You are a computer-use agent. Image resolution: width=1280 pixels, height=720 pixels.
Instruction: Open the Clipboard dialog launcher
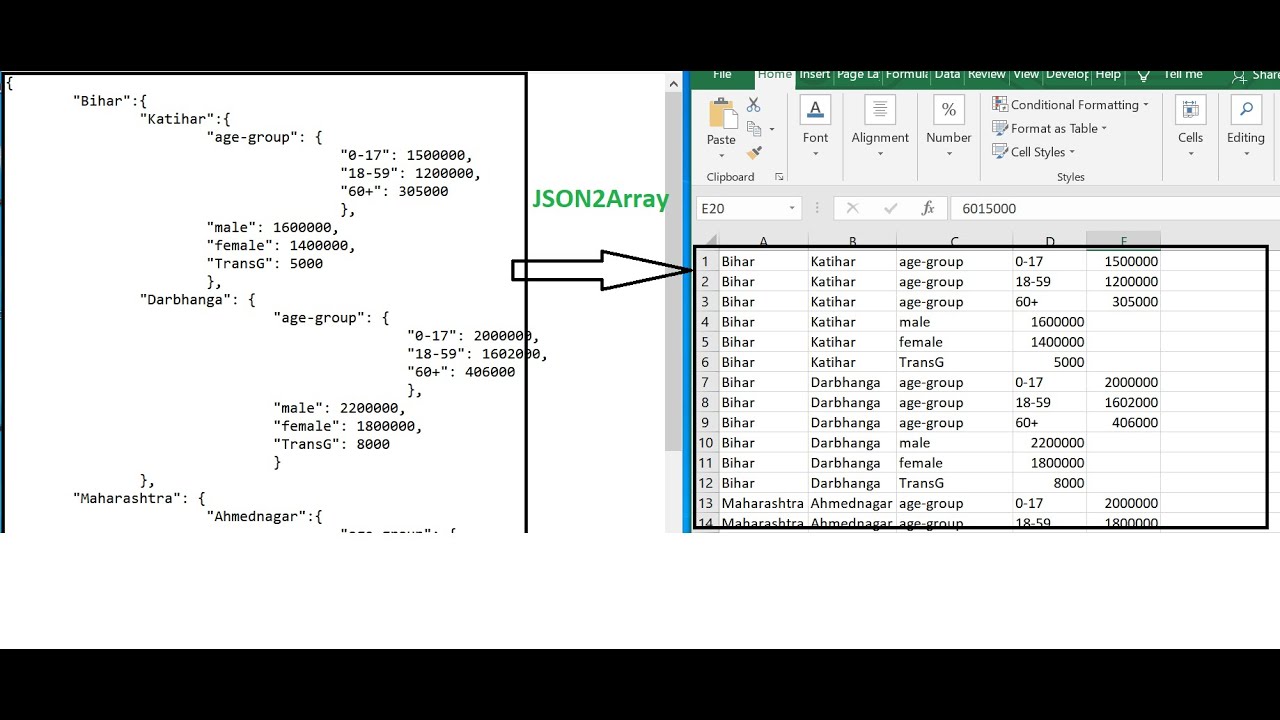pyautogui.click(x=779, y=177)
